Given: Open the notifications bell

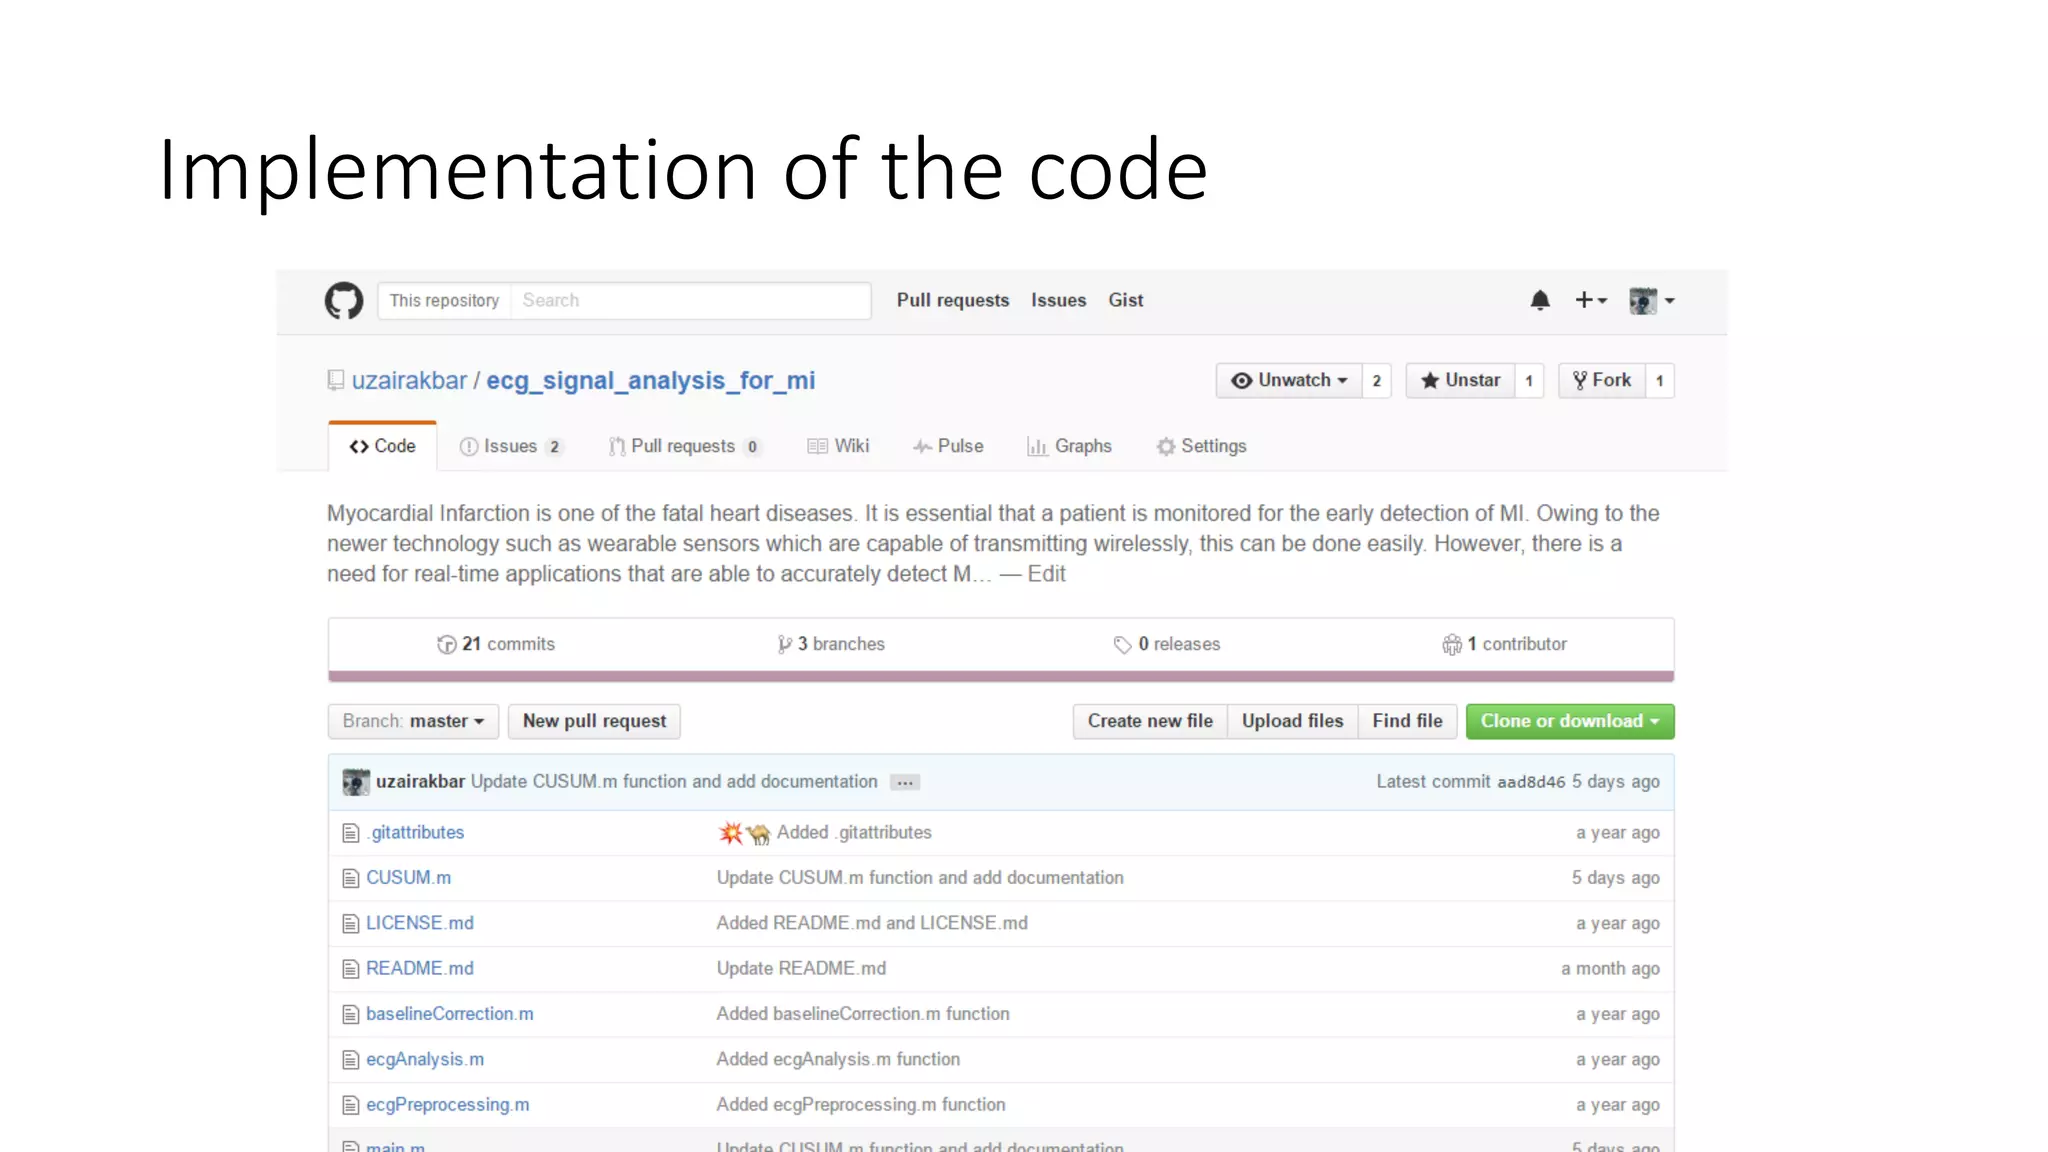Looking at the screenshot, I should point(1540,300).
